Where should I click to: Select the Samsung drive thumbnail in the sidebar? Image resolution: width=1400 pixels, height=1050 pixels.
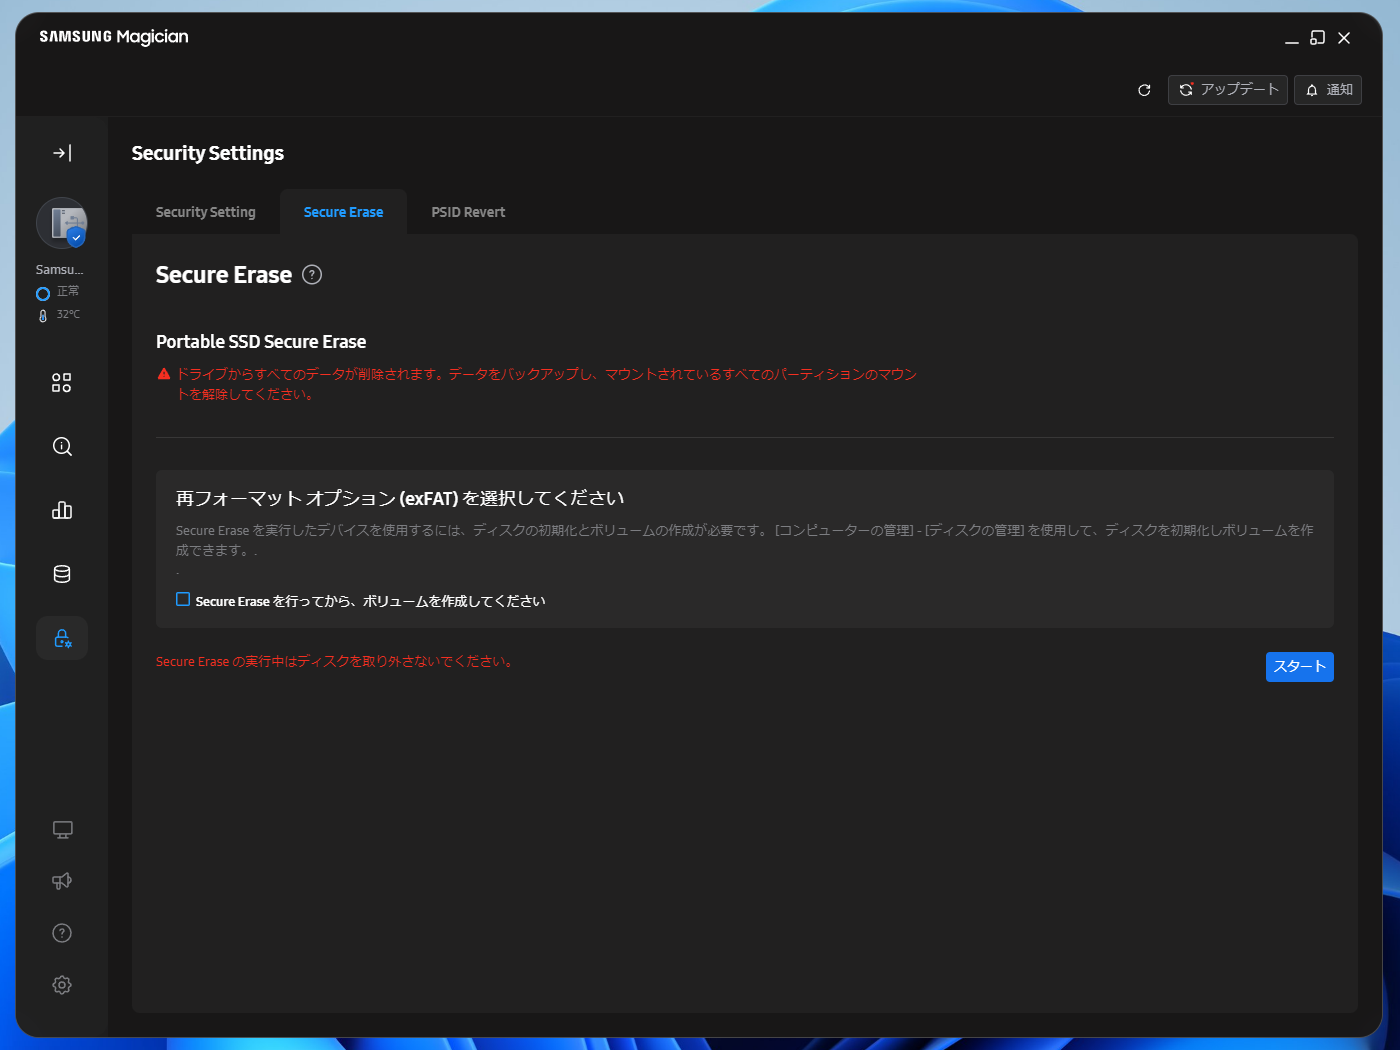pyautogui.click(x=62, y=222)
